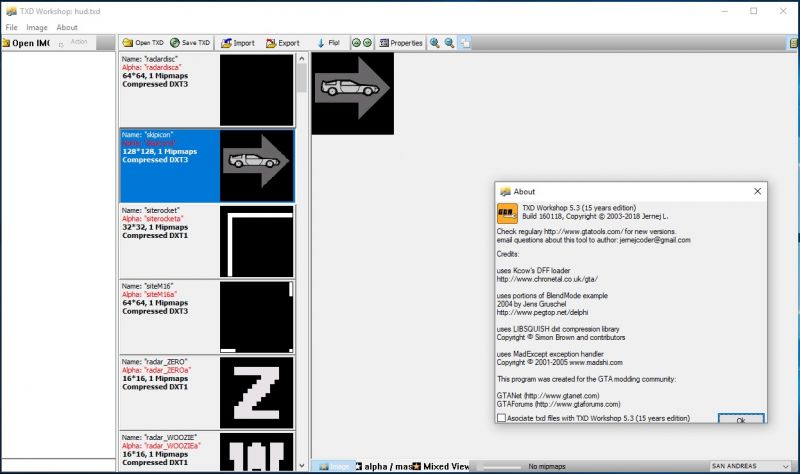Viewport: 800px width, 474px height.
Task: Click the zoom out magnifier icon
Action: click(449, 43)
